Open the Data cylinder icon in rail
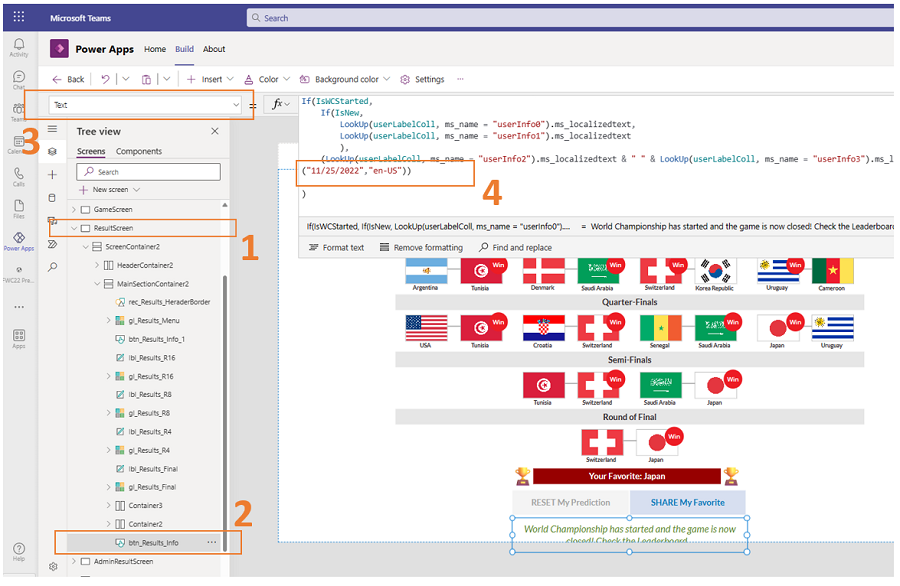 pos(52,198)
